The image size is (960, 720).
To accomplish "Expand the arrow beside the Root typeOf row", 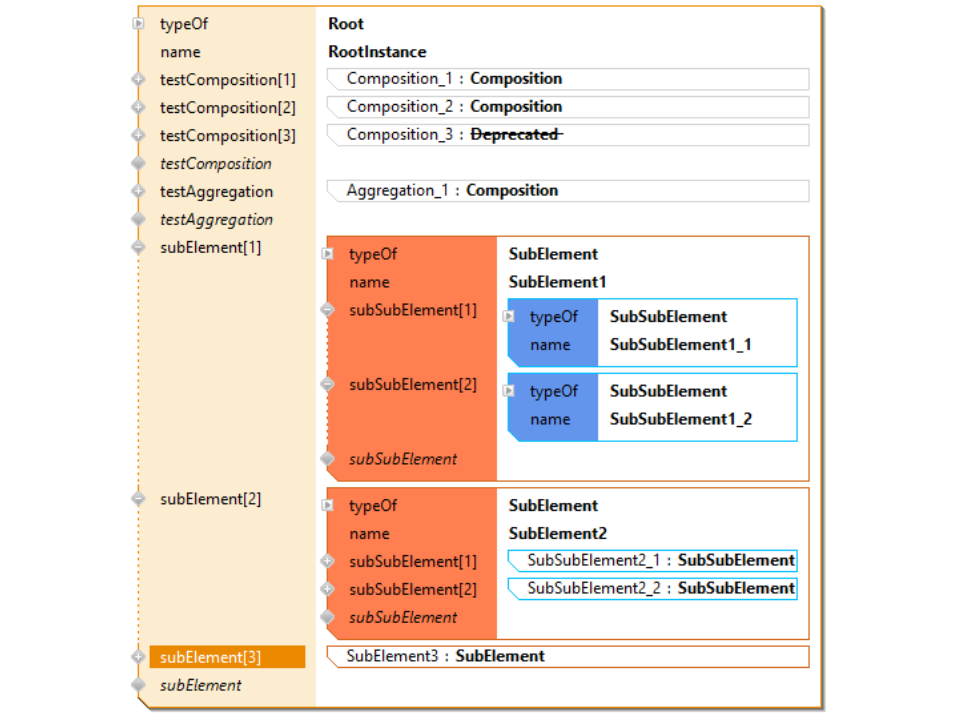I will (x=138, y=24).
